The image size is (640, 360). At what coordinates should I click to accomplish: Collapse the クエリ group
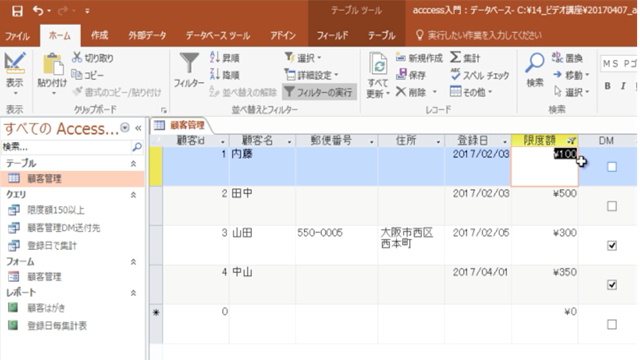pyautogui.click(x=133, y=195)
